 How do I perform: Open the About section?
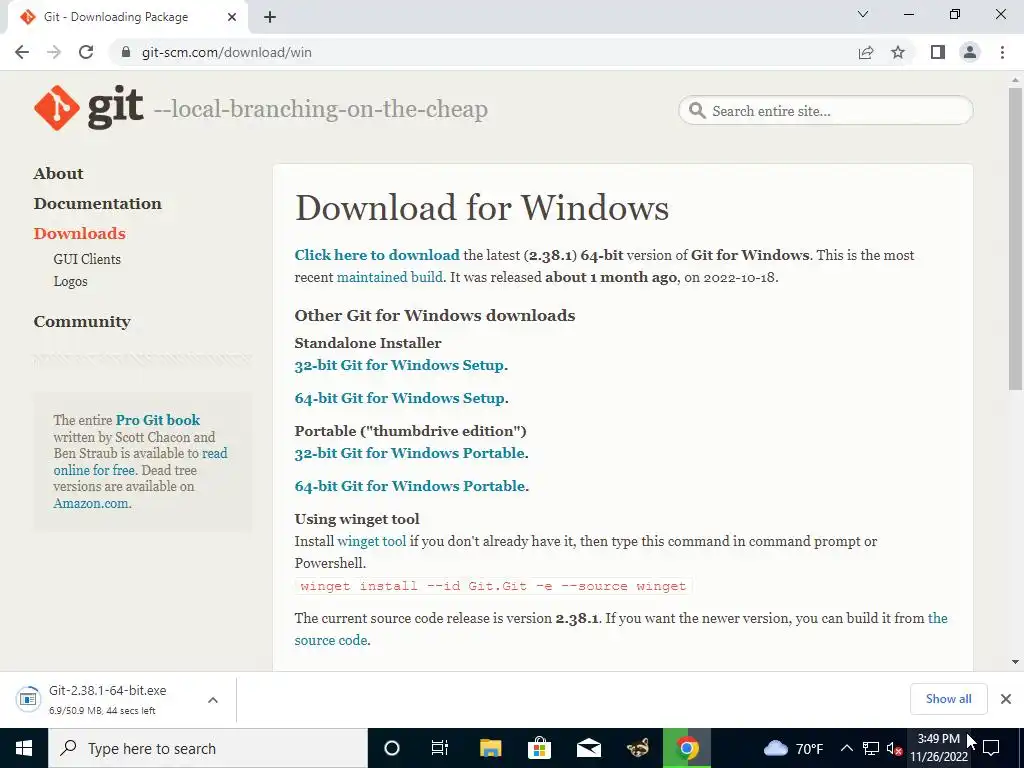(58, 173)
